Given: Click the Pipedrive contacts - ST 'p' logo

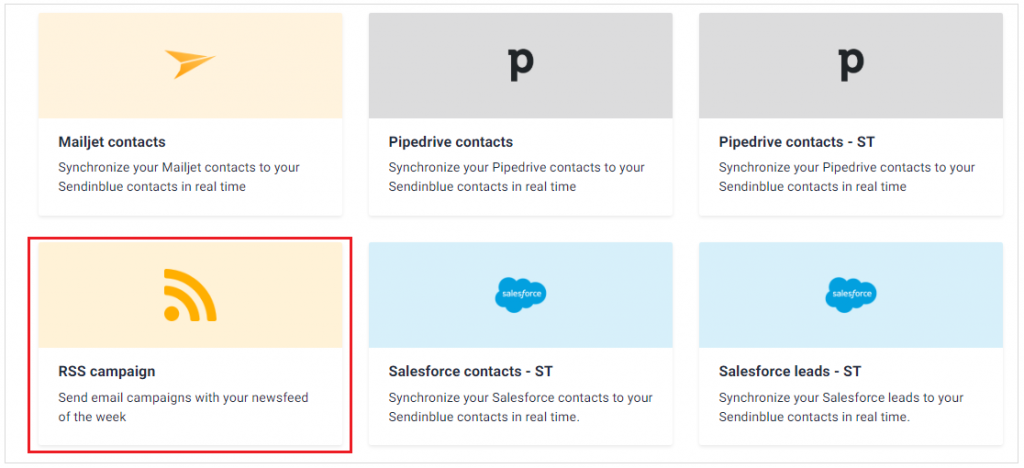Looking at the screenshot, I should 851,64.
